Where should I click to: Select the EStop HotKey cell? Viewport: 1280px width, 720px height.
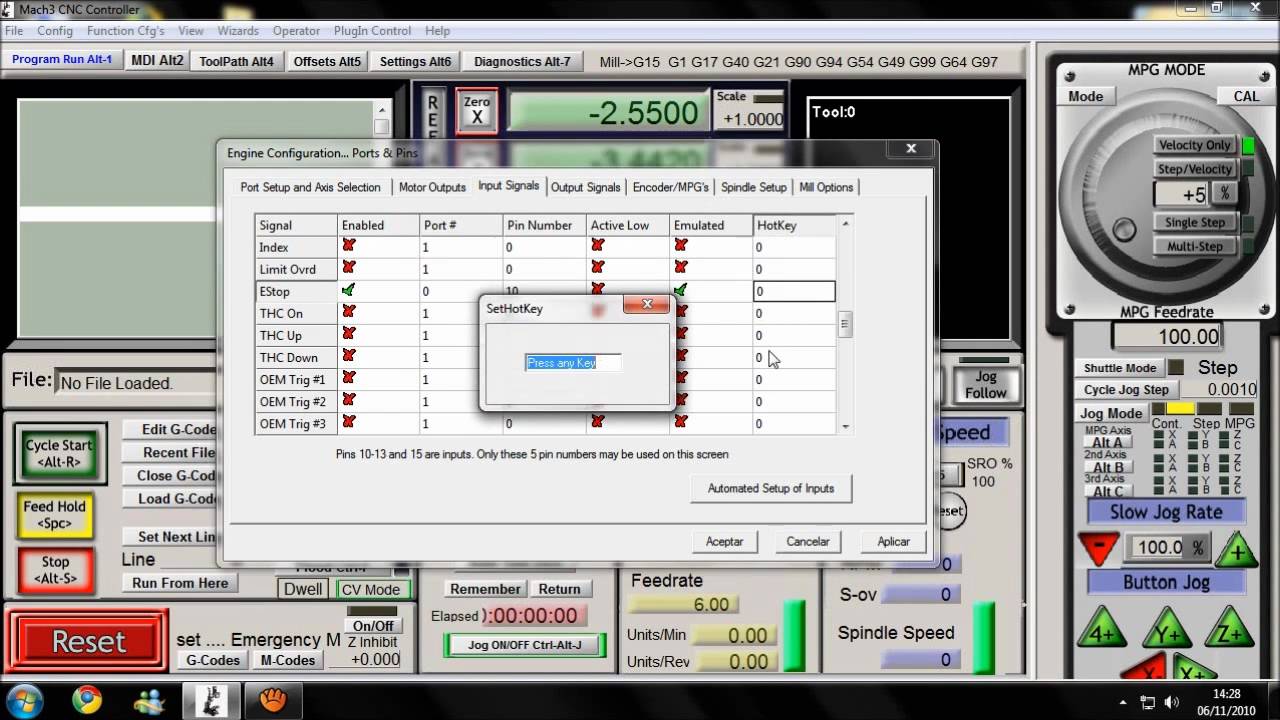(x=794, y=291)
